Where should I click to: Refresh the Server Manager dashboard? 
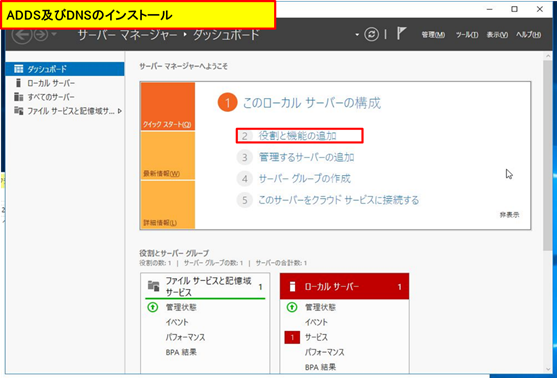click(x=371, y=34)
